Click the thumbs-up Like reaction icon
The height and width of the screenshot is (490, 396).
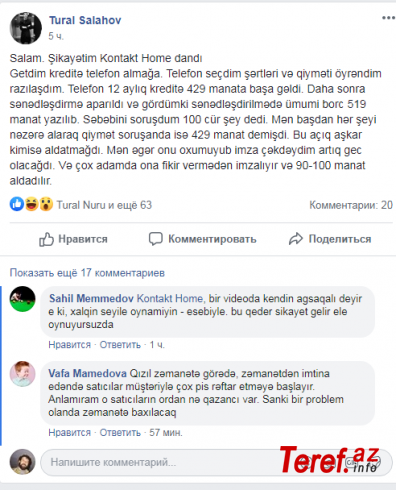pos(17,204)
